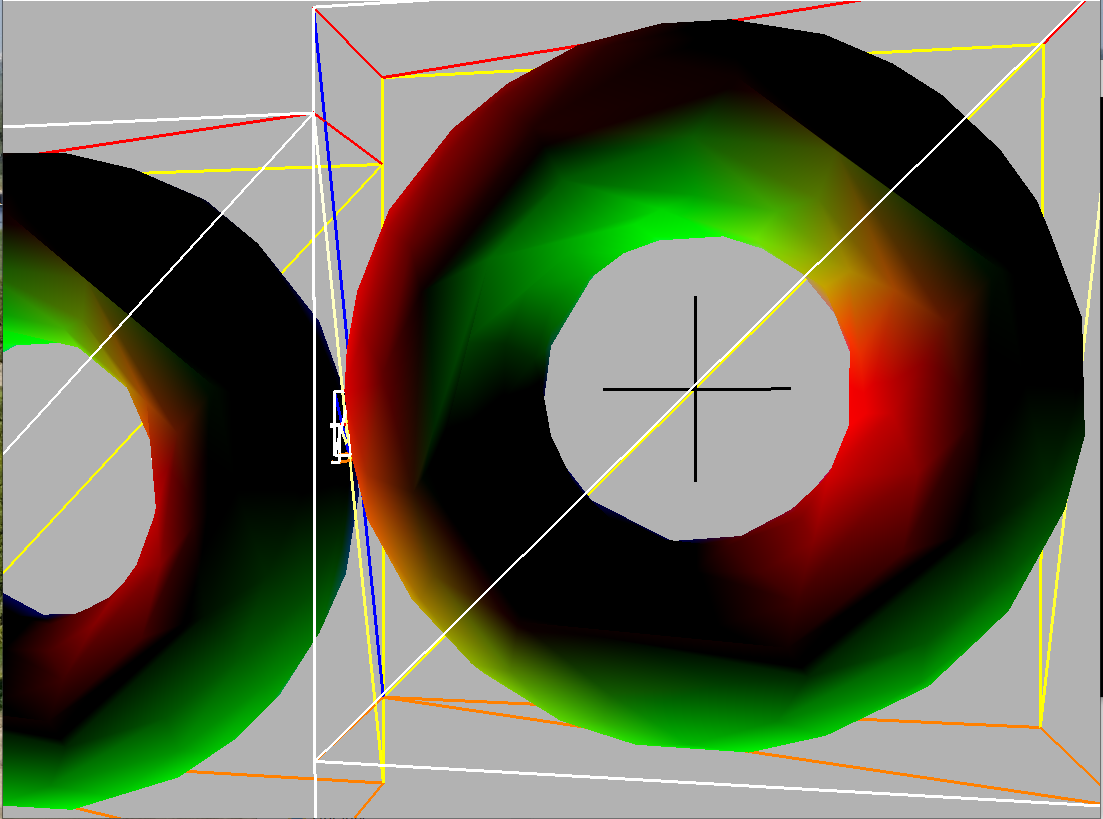Click the top-right yellow corner of the bounding box
Image resolution: width=1103 pixels, height=819 pixels.
(x=1043, y=45)
